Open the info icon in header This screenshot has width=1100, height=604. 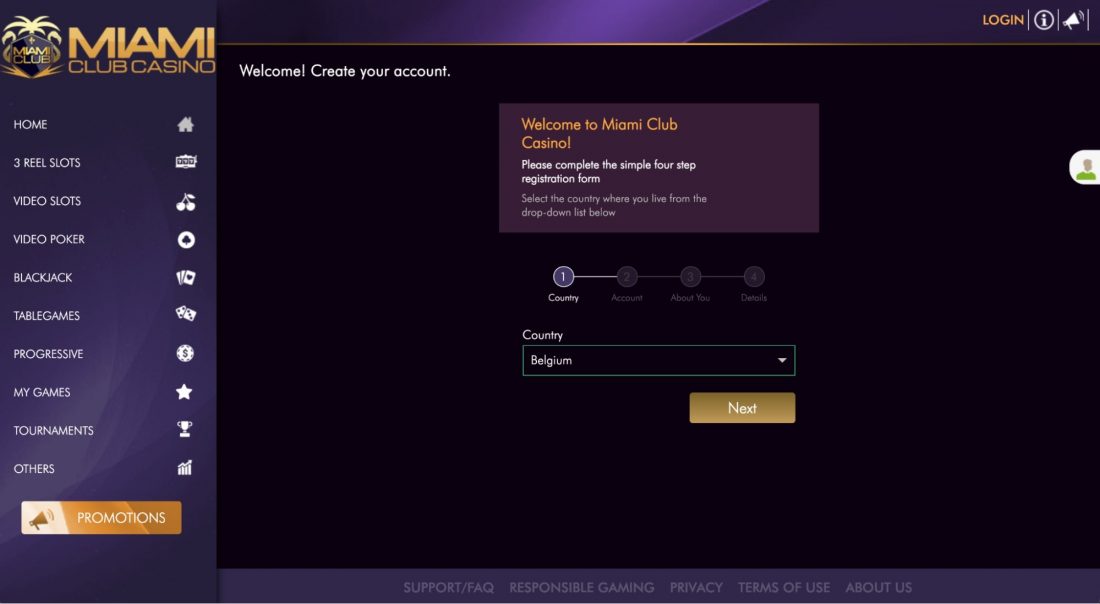pyautogui.click(x=1043, y=20)
